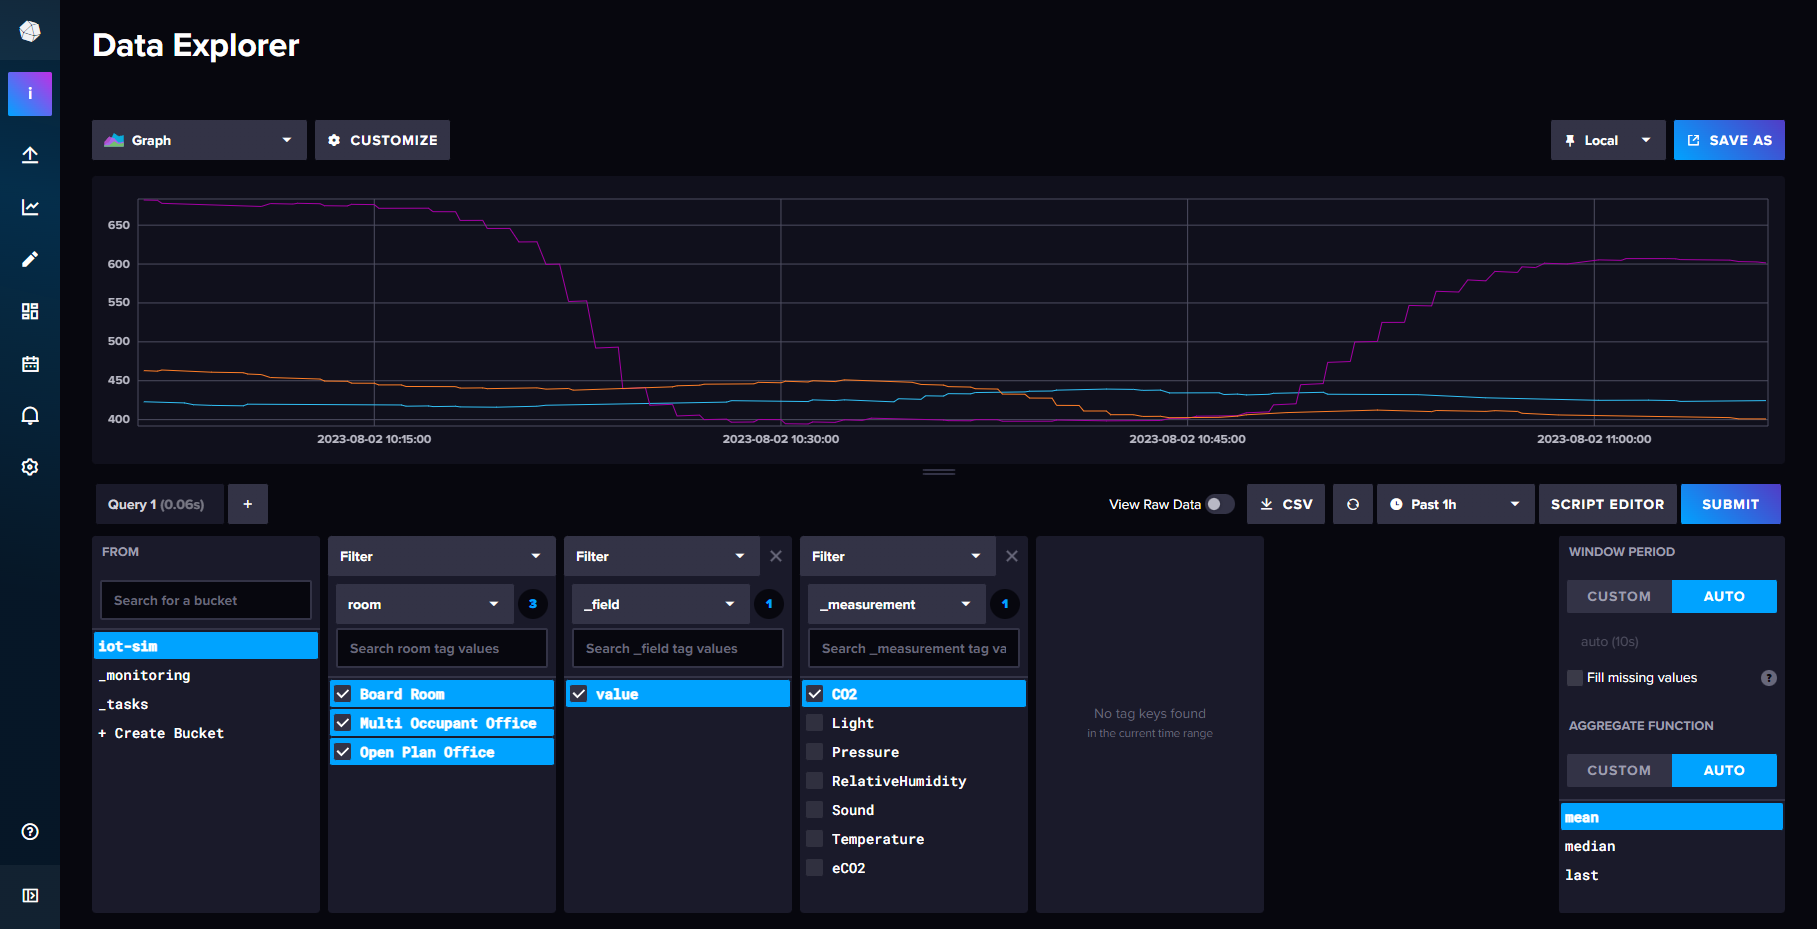Open Load Data upload icon in sidebar
Screen dimensions: 1817x929
pyautogui.click(x=30, y=155)
